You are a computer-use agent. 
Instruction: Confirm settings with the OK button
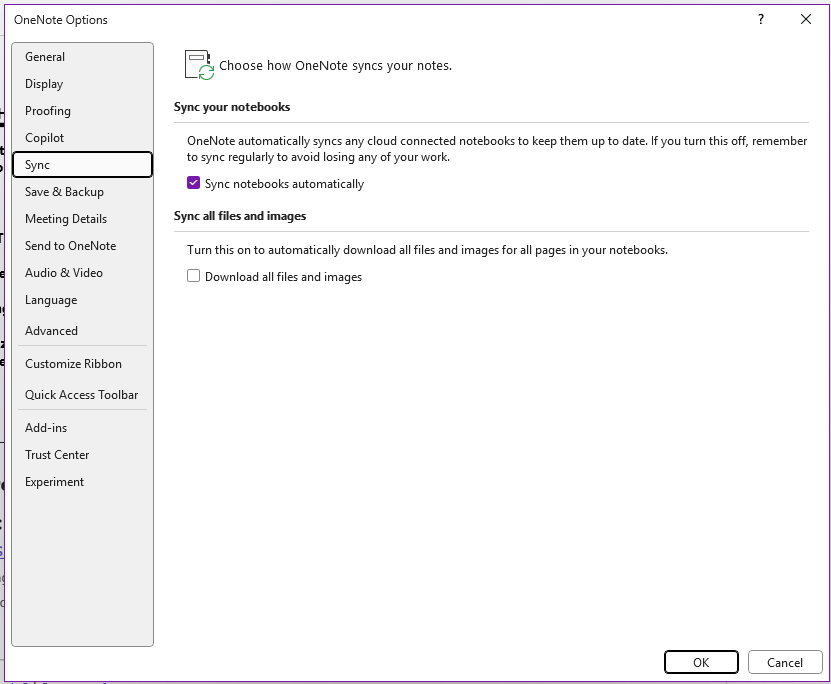tap(701, 662)
